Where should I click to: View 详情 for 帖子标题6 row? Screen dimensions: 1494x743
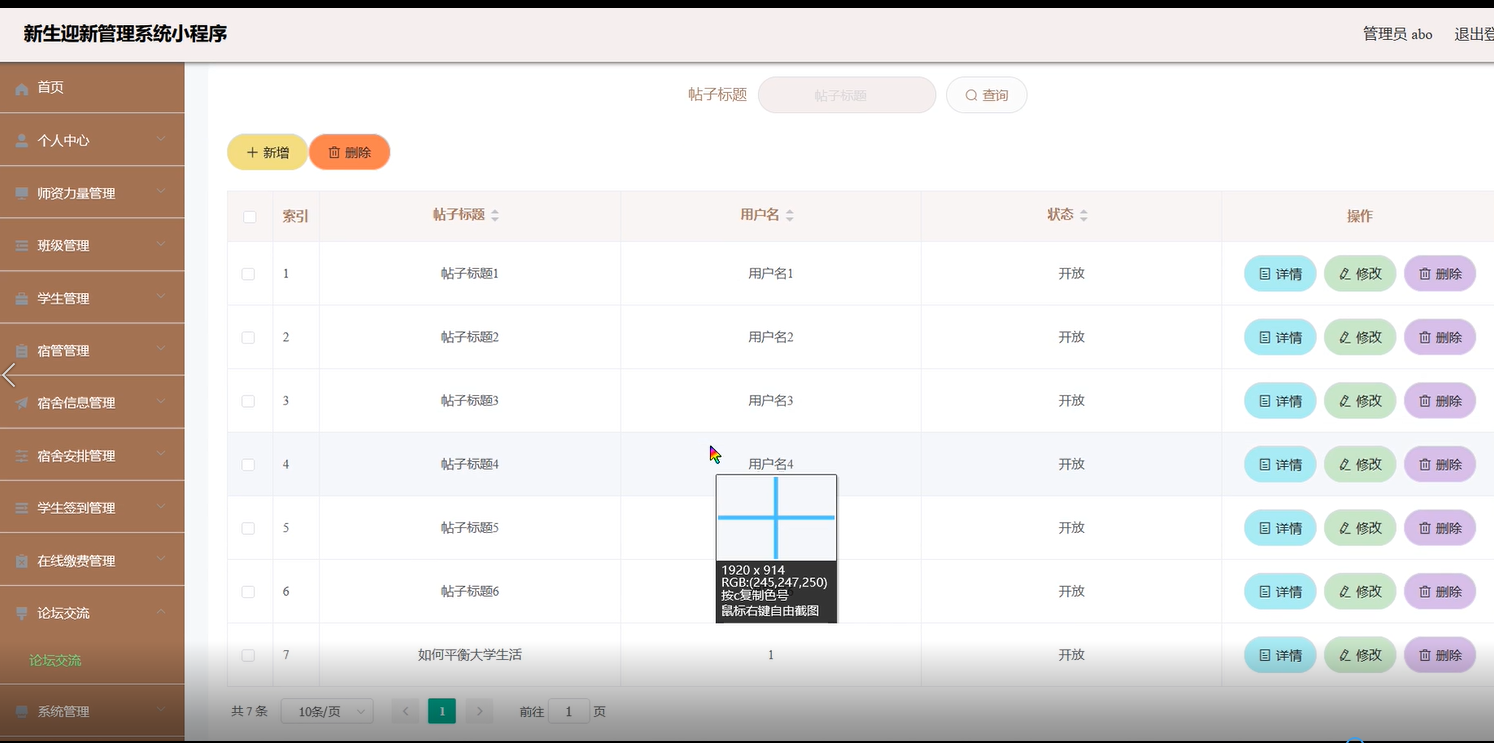[x=1280, y=592]
